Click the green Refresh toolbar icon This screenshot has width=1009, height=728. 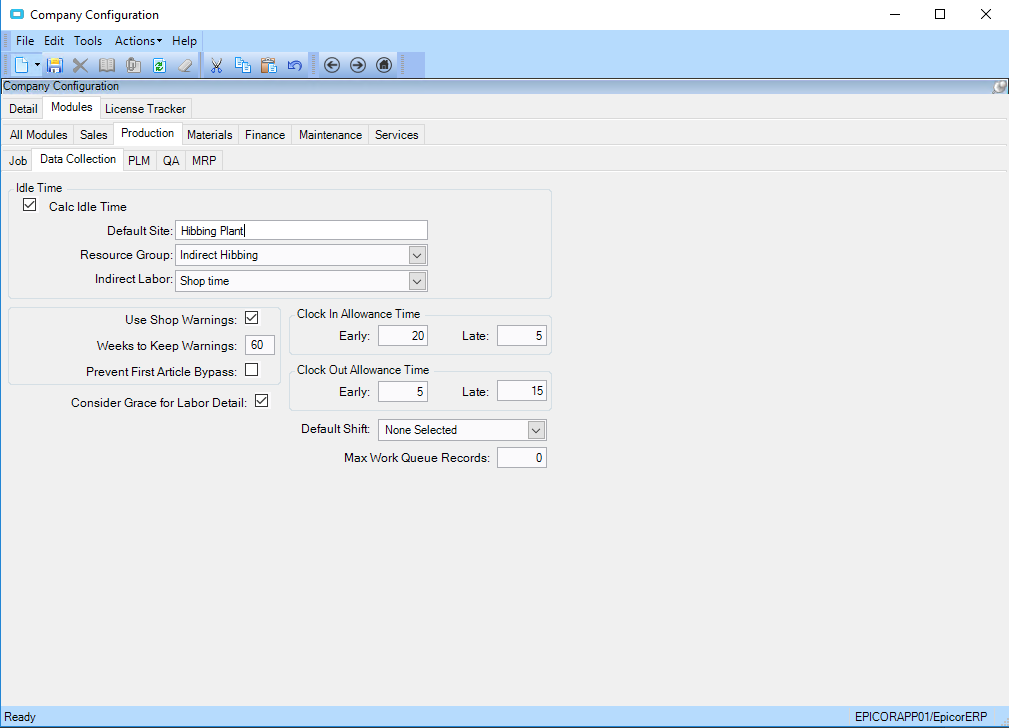[x=160, y=65]
